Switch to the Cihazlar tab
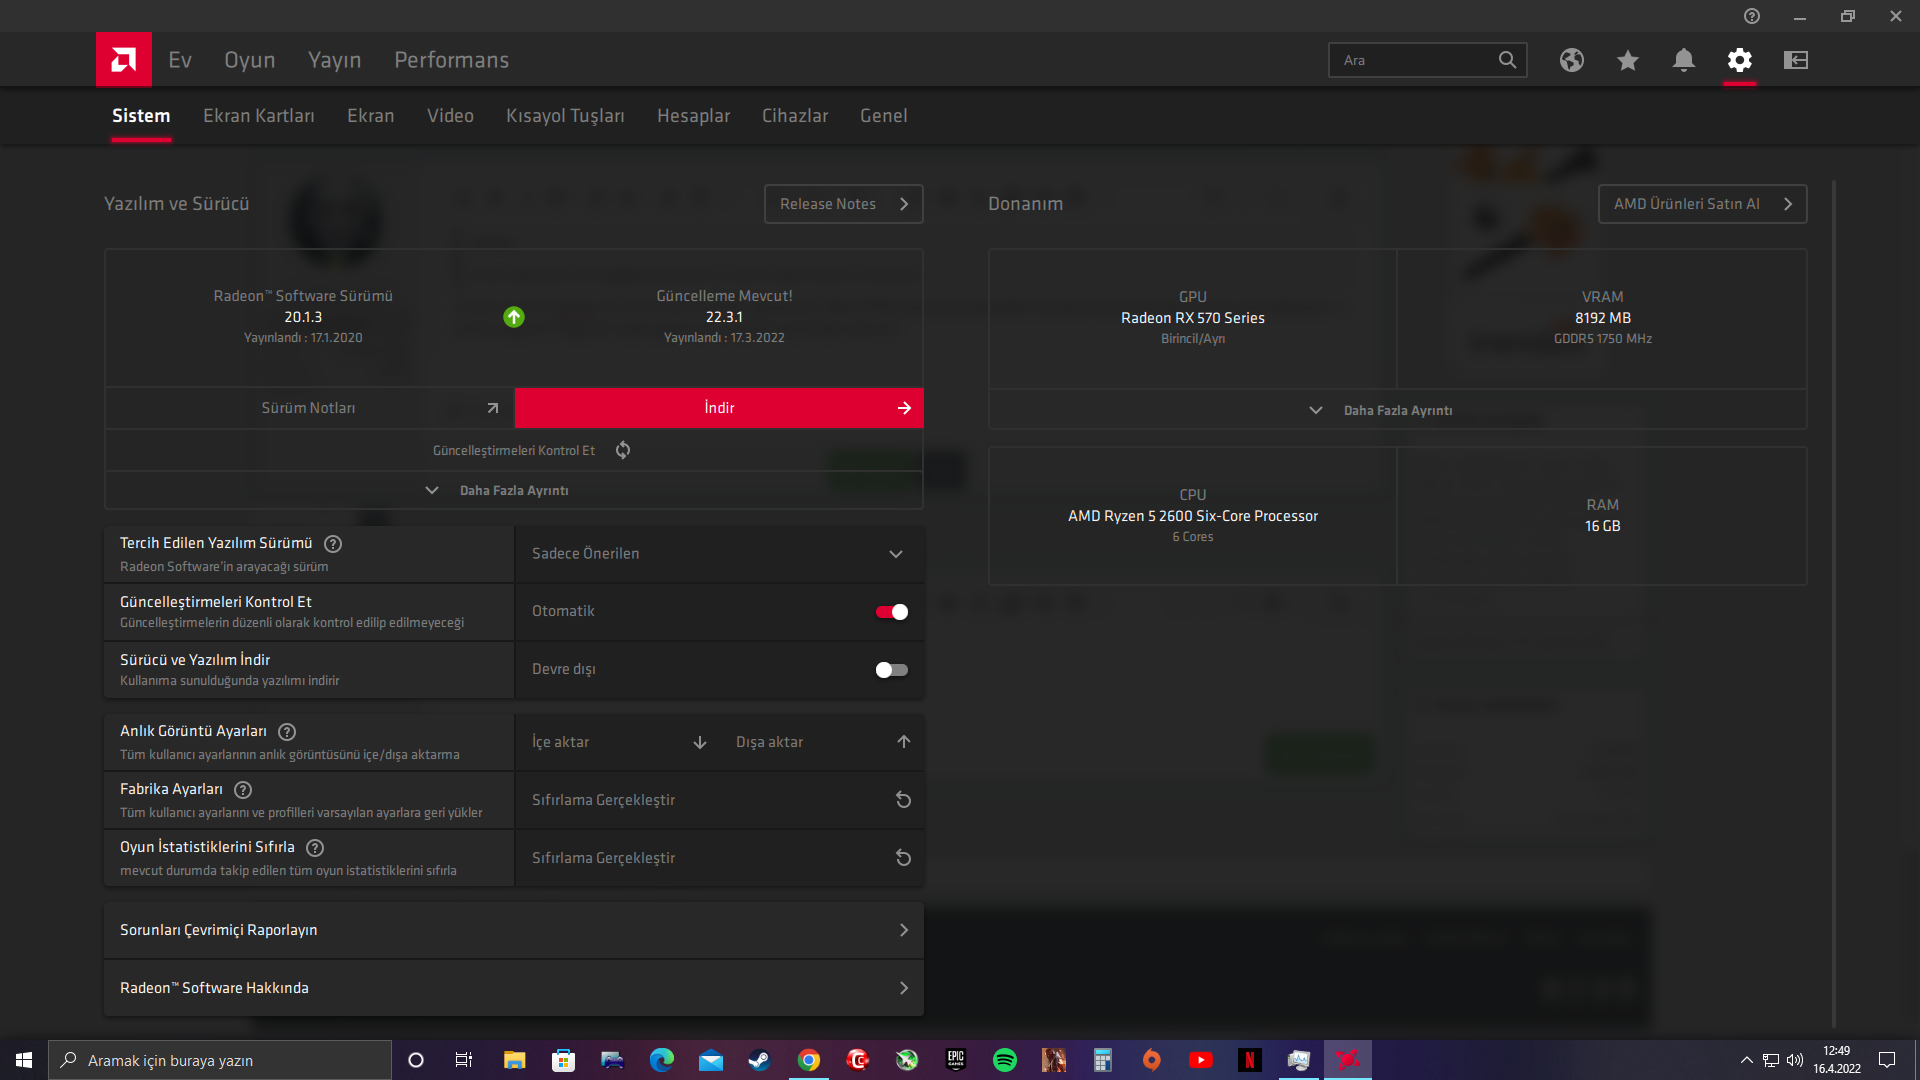 [795, 116]
